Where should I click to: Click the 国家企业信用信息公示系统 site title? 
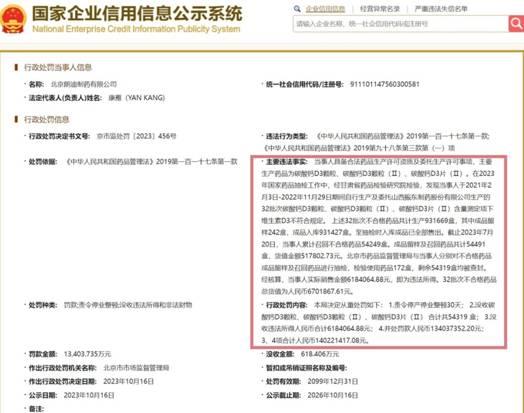(x=137, y=14)
